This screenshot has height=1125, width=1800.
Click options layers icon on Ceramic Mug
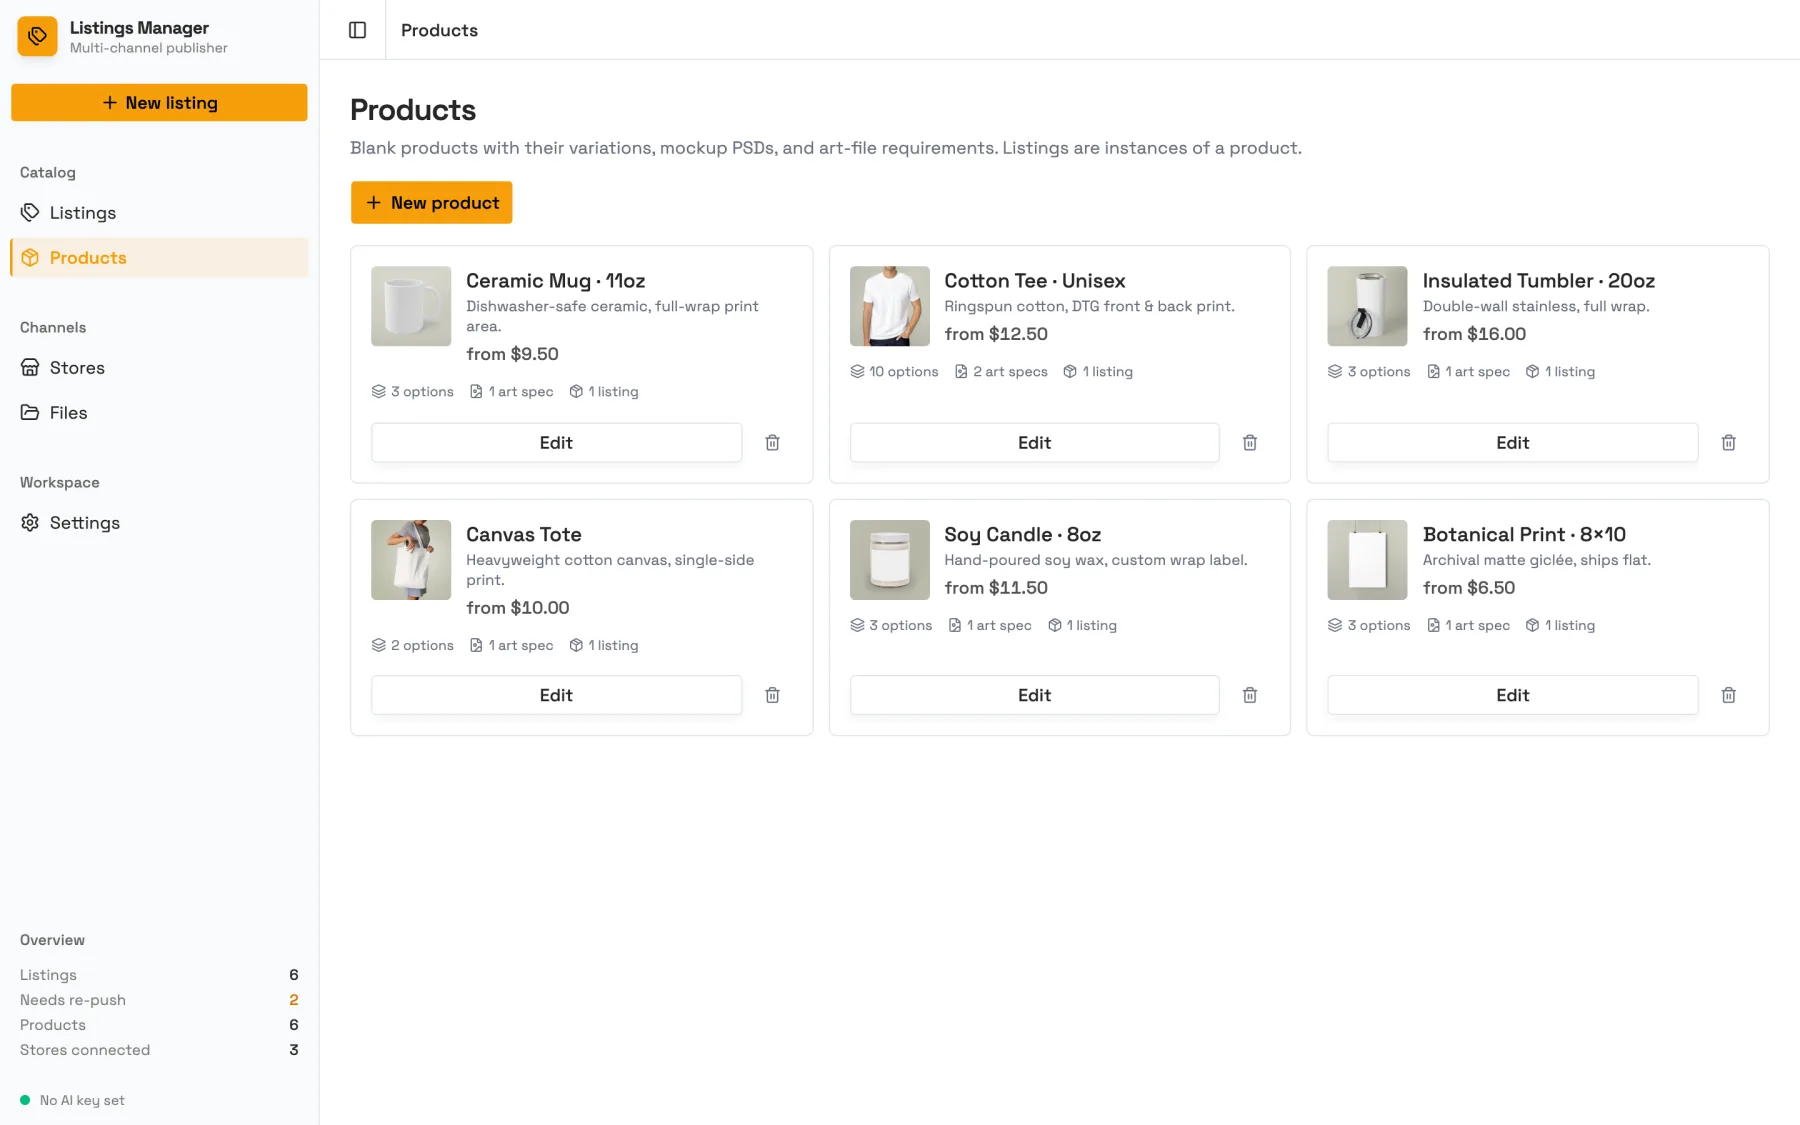point(378,391)
